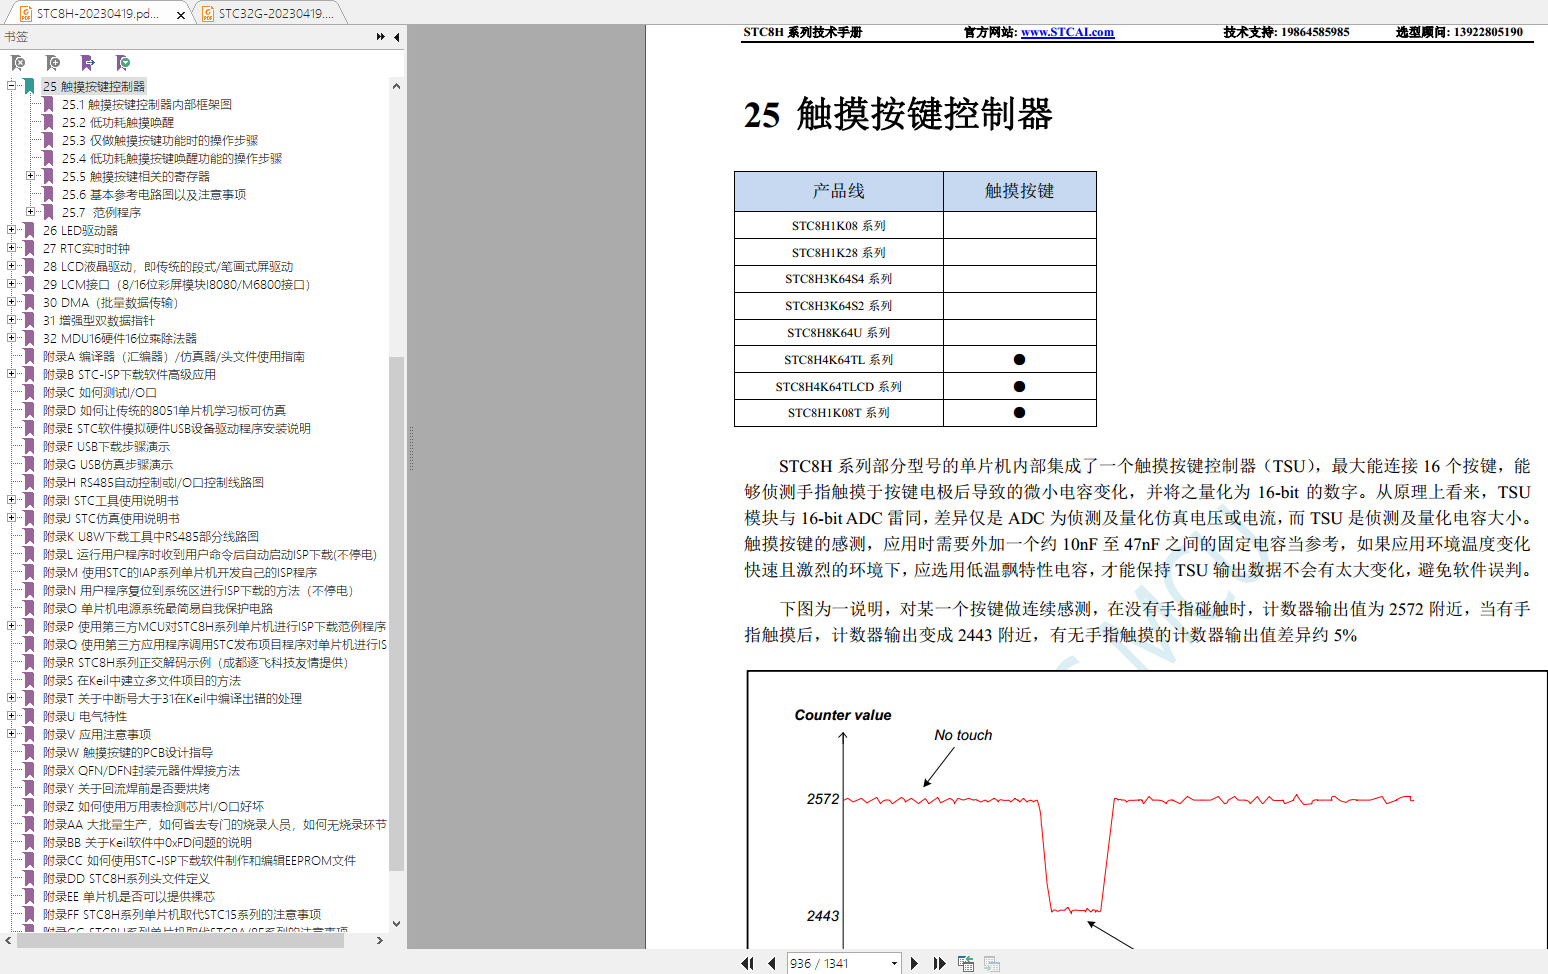Collapse the bookmarks panel using the left triangle
Image resolution: width=1548 pixels, height=974 pixels.
(397, 37)
